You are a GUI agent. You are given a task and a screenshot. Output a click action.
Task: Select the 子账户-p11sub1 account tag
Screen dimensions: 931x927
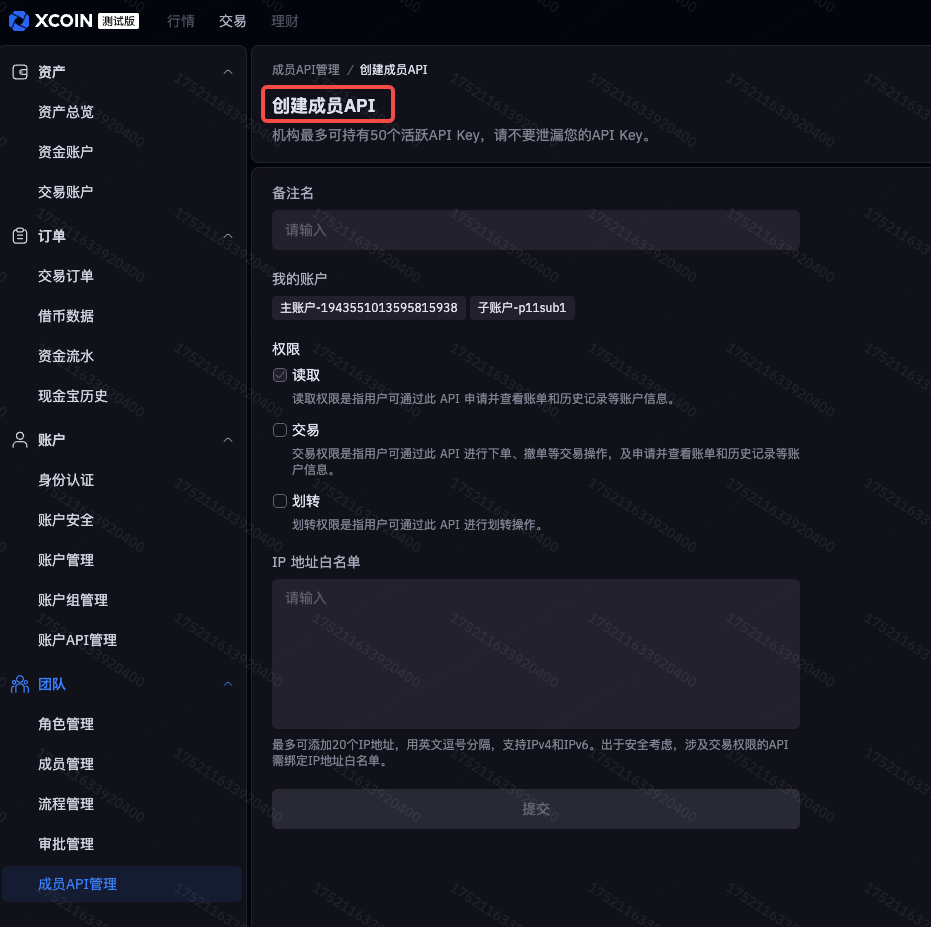click(522, 308)
